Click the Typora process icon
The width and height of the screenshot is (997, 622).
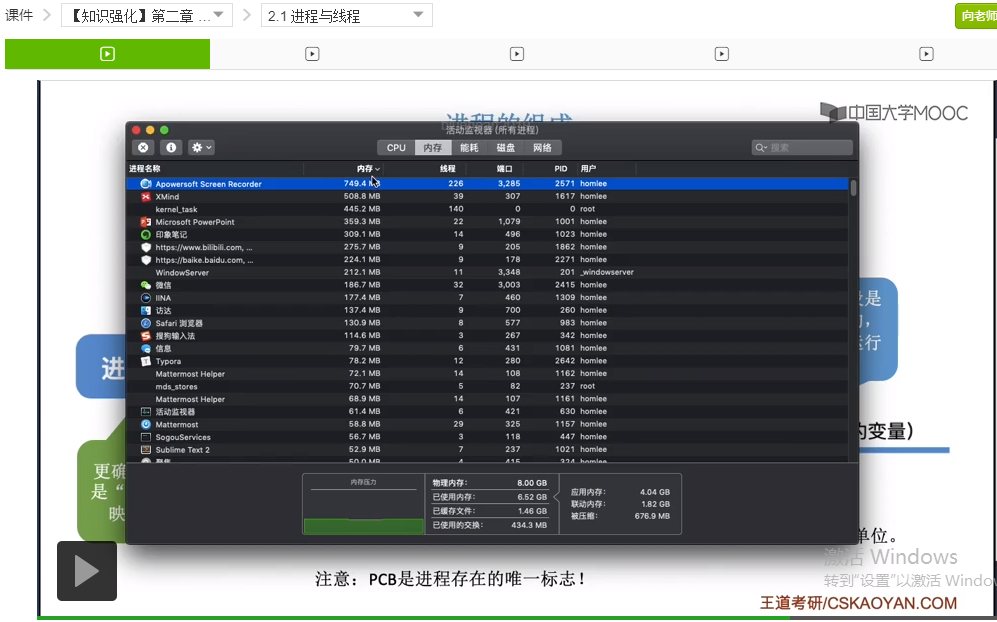[146, 361]
